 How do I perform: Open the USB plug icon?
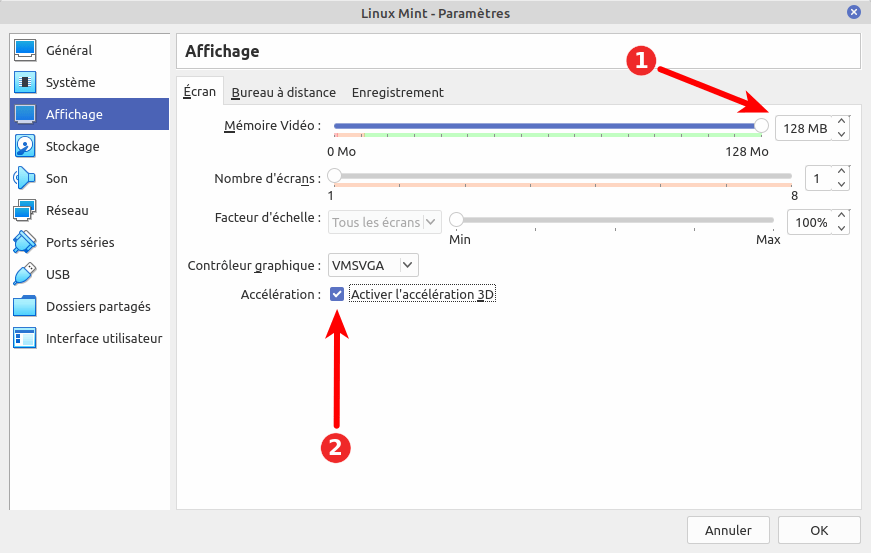click(25, 274)
